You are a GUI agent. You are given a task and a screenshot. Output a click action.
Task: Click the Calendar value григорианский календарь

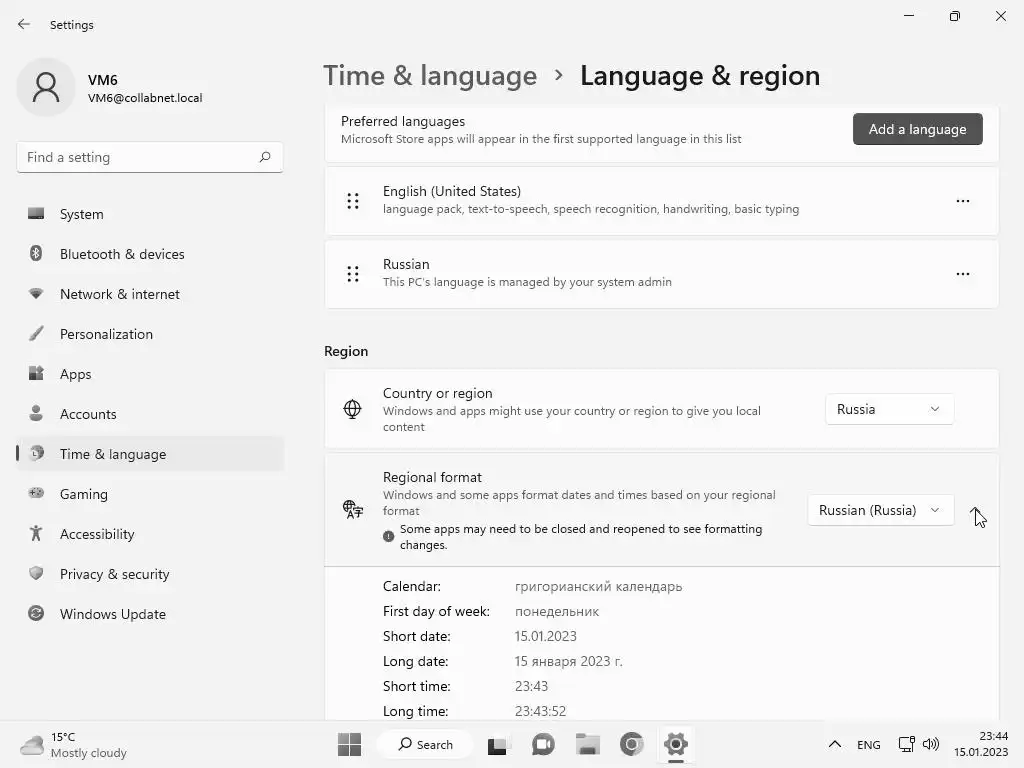(x=598, y=586)
